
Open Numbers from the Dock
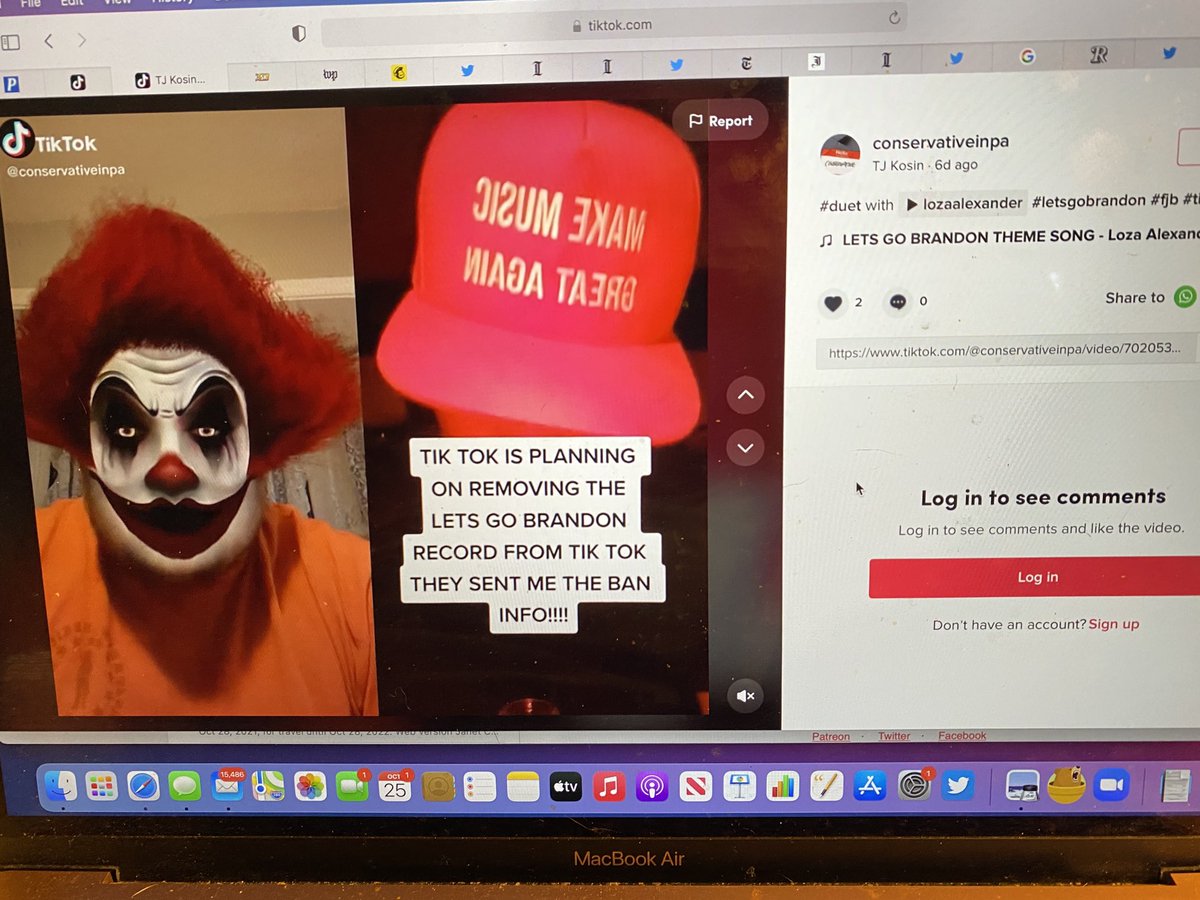[x=782, y=787]
